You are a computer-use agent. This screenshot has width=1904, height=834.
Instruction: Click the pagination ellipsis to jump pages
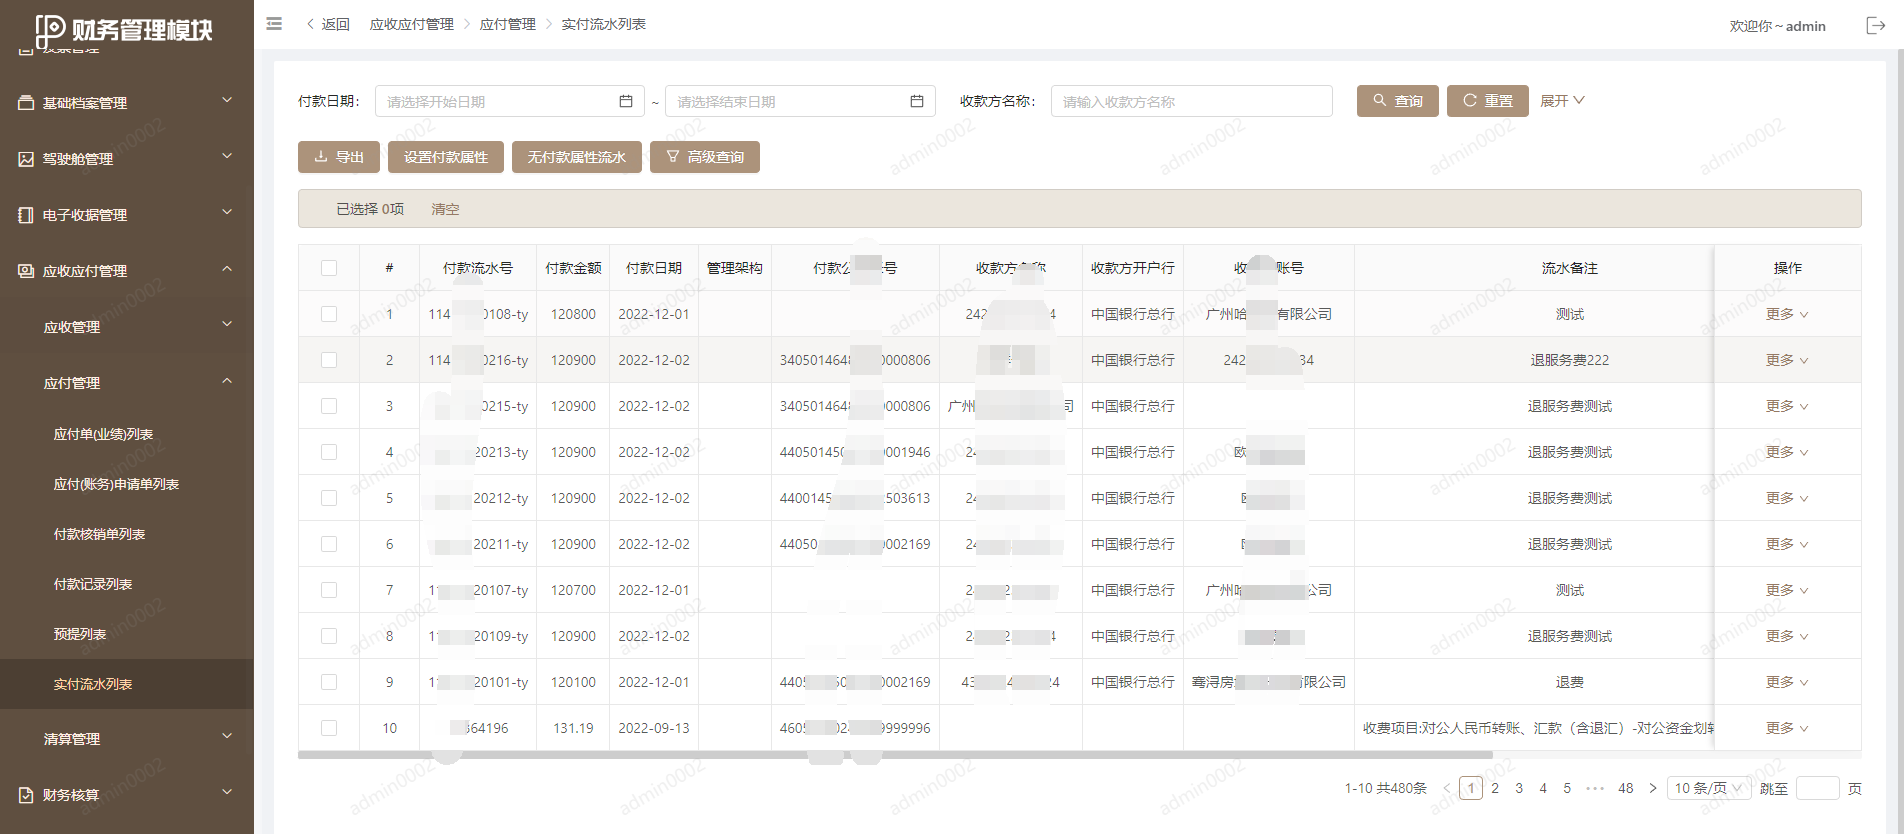click(1595, 788)
